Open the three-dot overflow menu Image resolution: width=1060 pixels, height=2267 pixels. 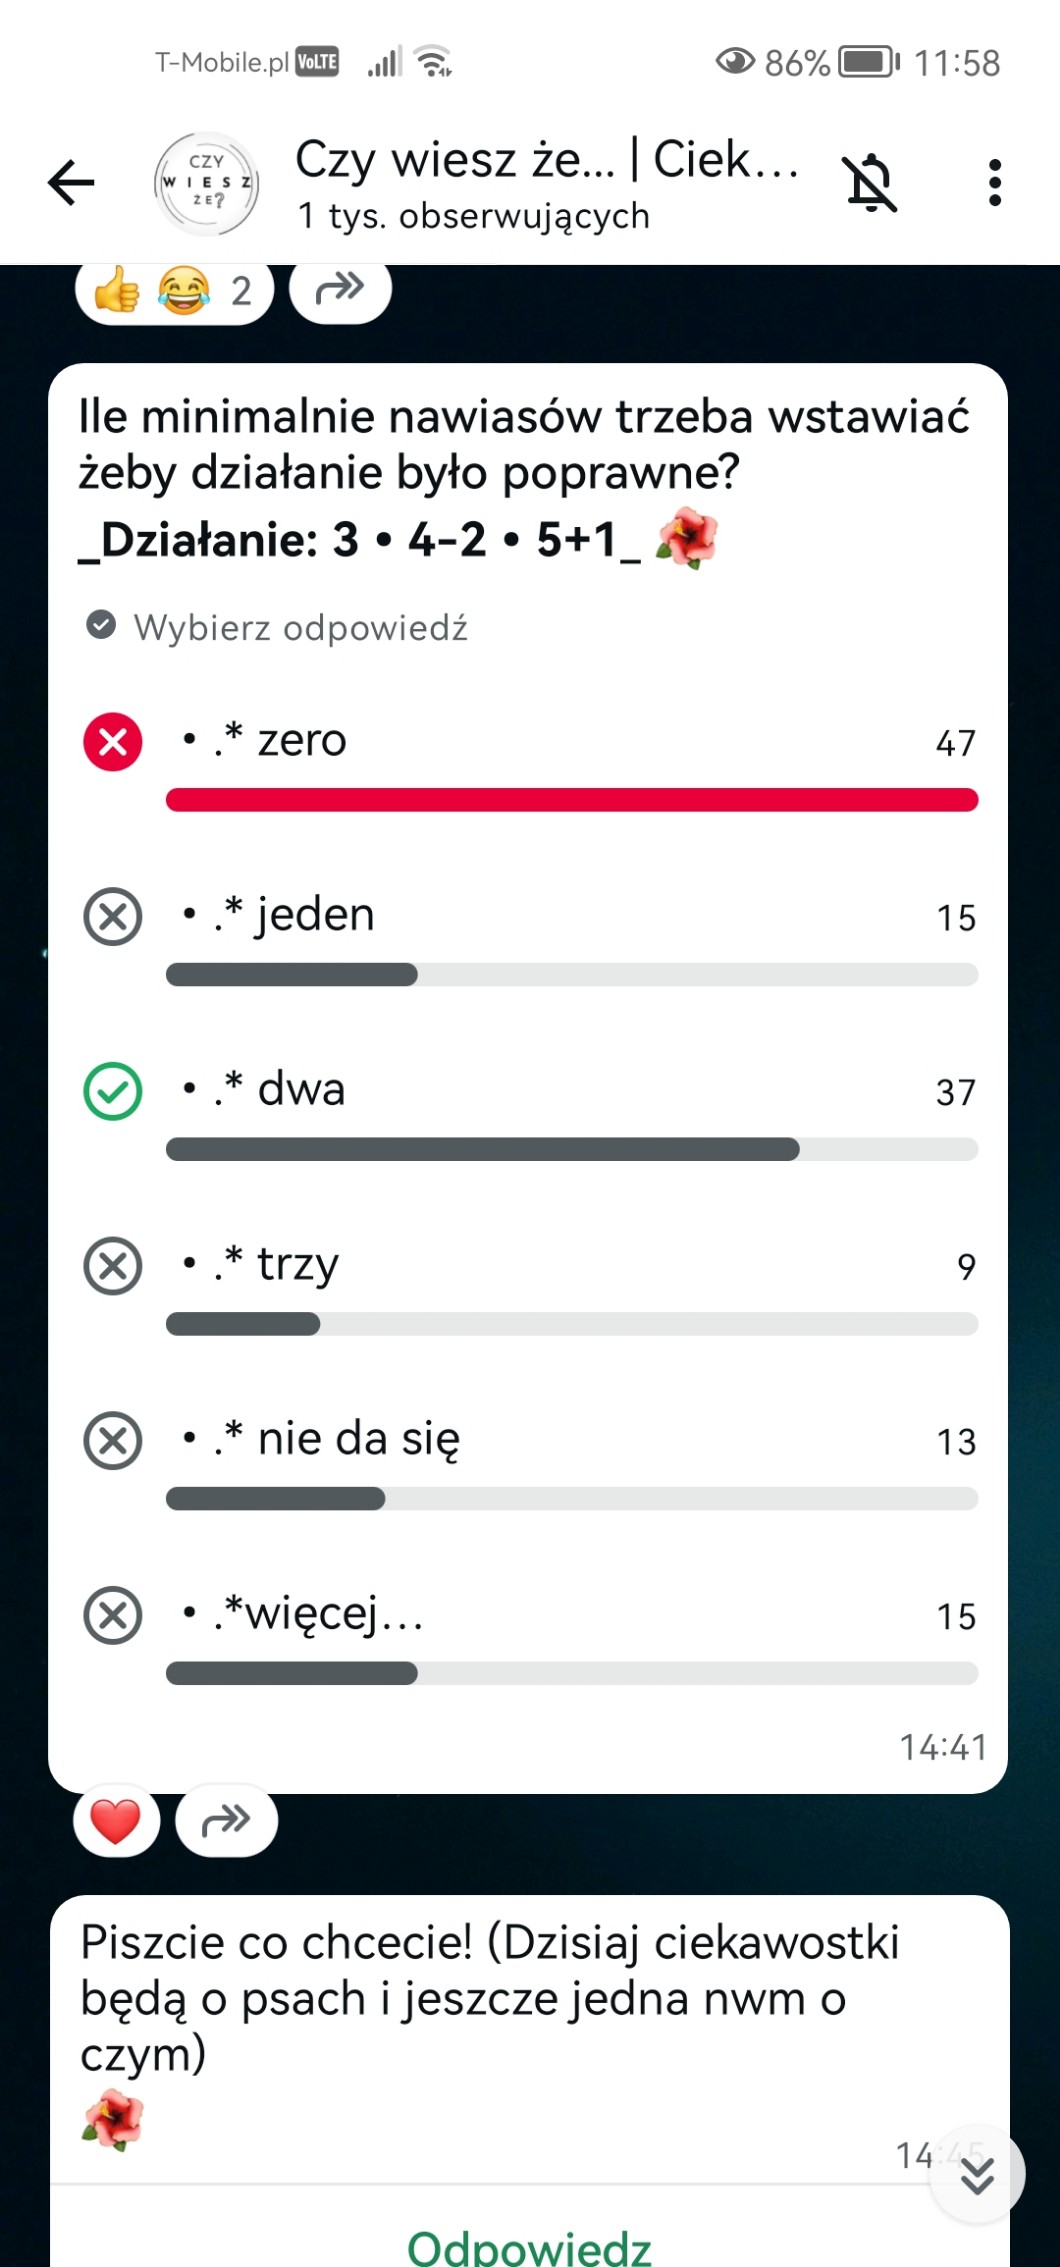coord(994,183)
